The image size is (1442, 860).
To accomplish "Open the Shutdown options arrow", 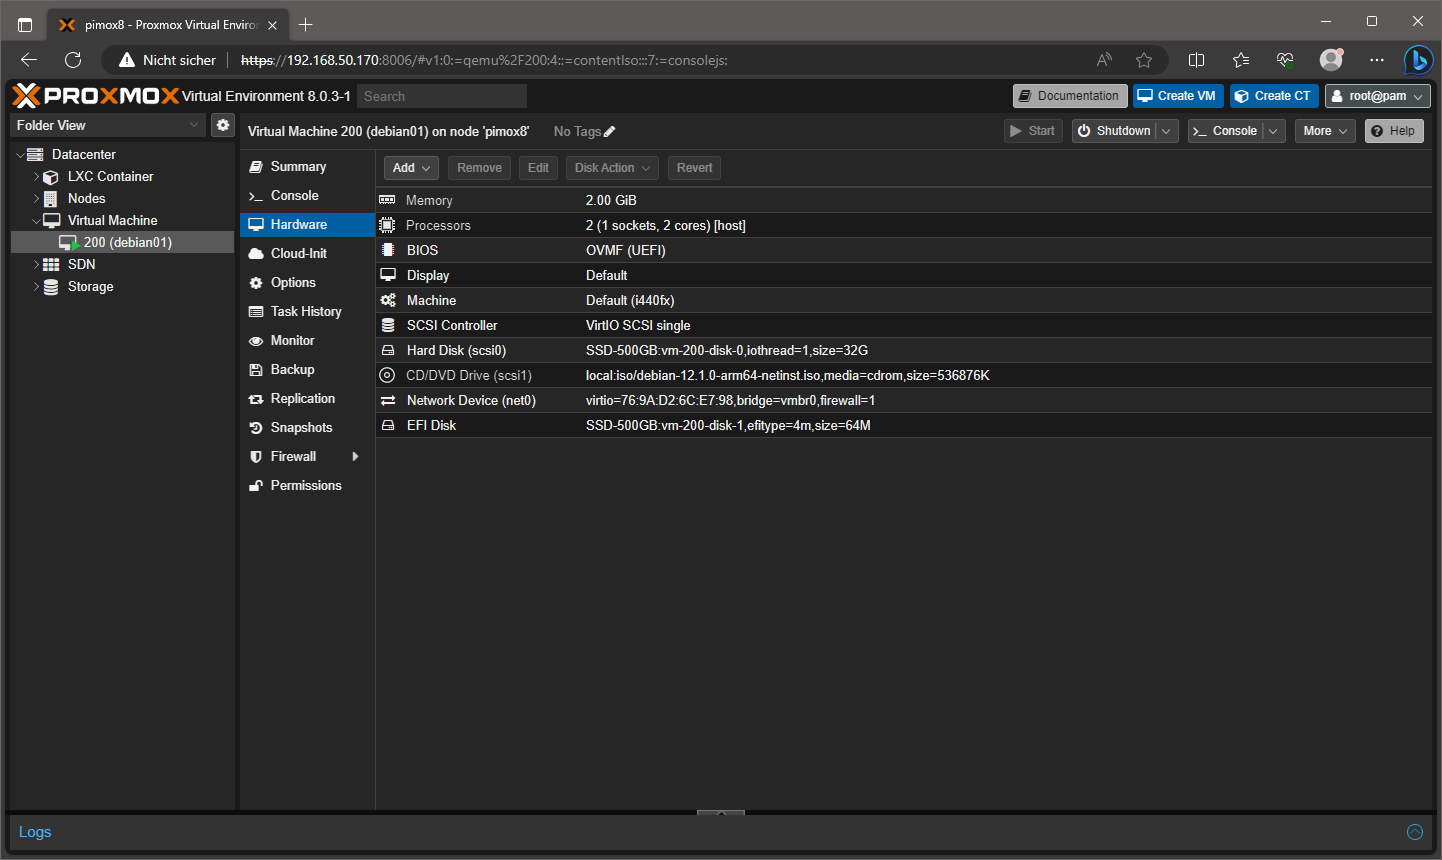I will coord(1167,131).
